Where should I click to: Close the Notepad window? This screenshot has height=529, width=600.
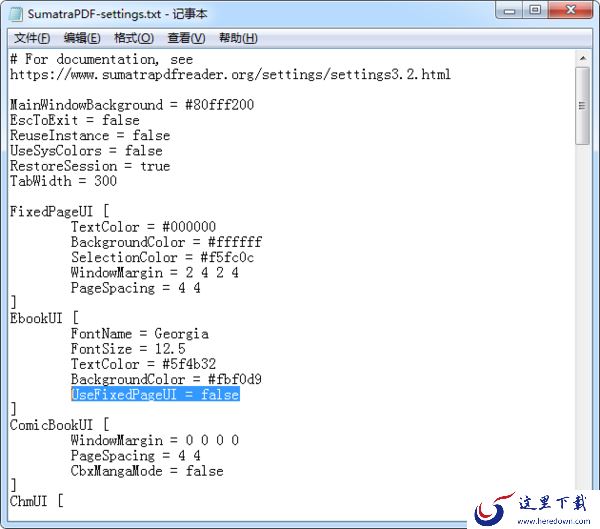point(571,10)
